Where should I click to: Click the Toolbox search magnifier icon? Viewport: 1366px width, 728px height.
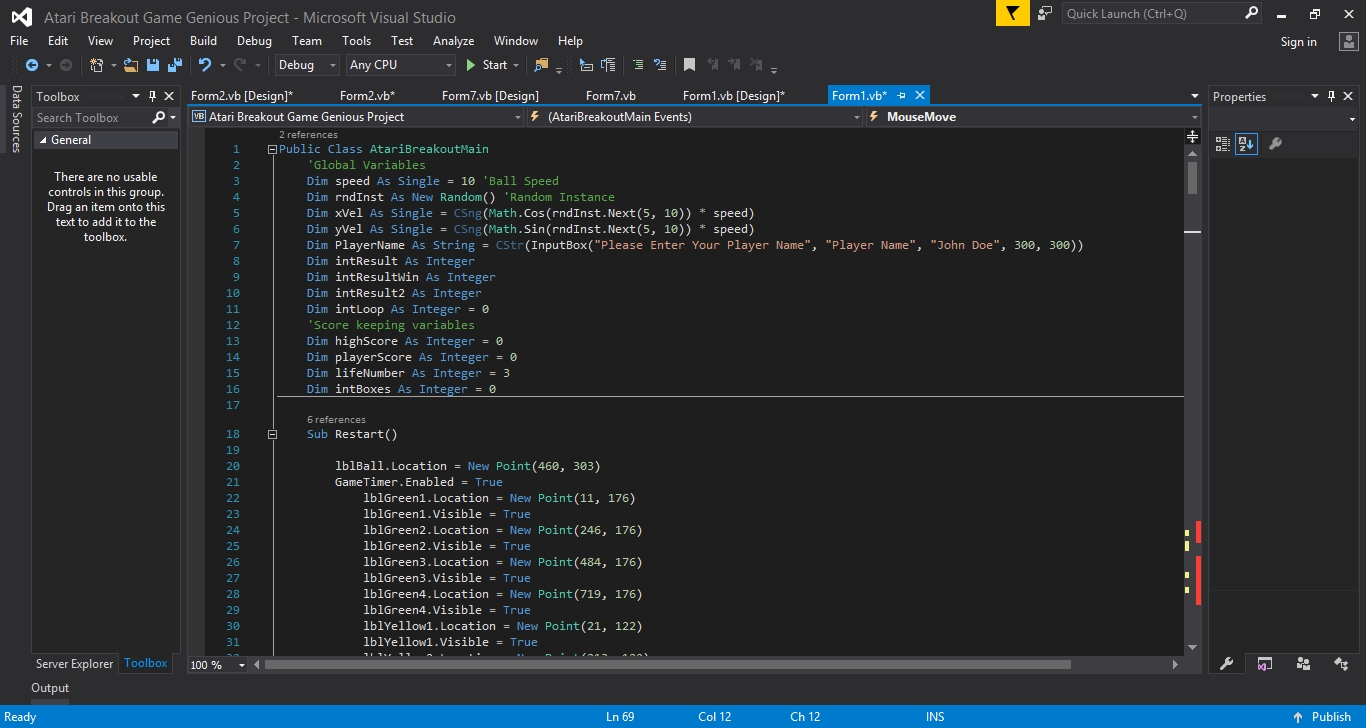[x=158, y=118]
